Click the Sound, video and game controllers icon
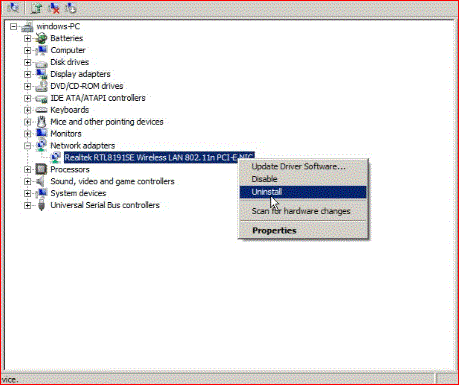459x385 pixels. tap(41, 181)
